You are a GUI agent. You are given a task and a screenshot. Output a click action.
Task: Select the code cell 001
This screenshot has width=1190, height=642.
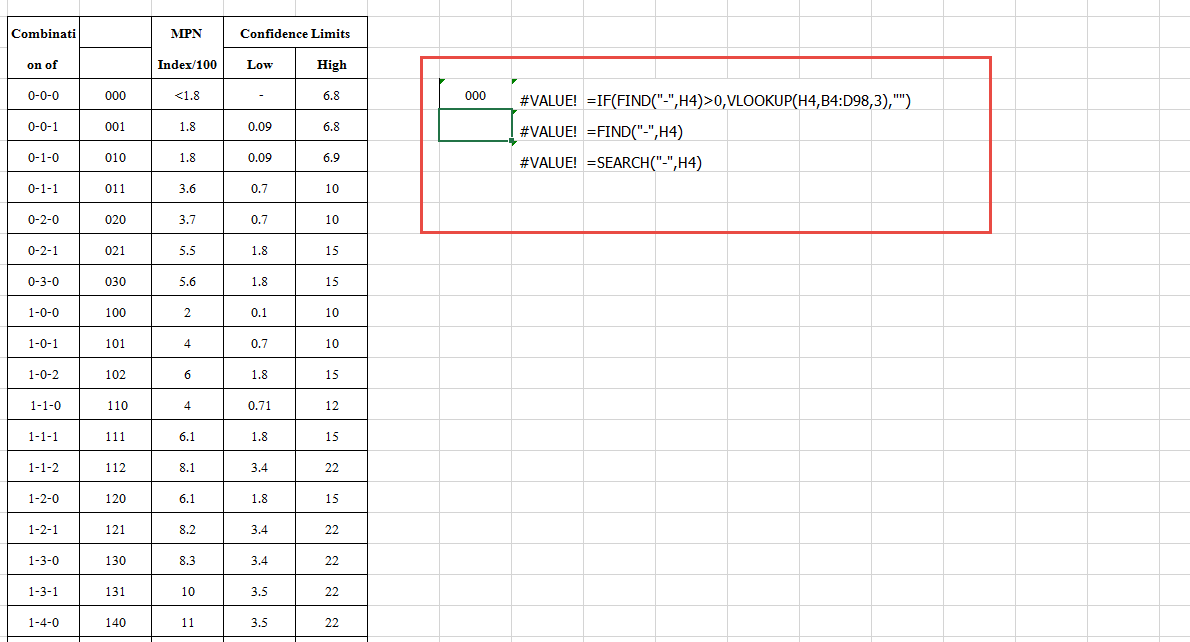(x=115, y=127)
